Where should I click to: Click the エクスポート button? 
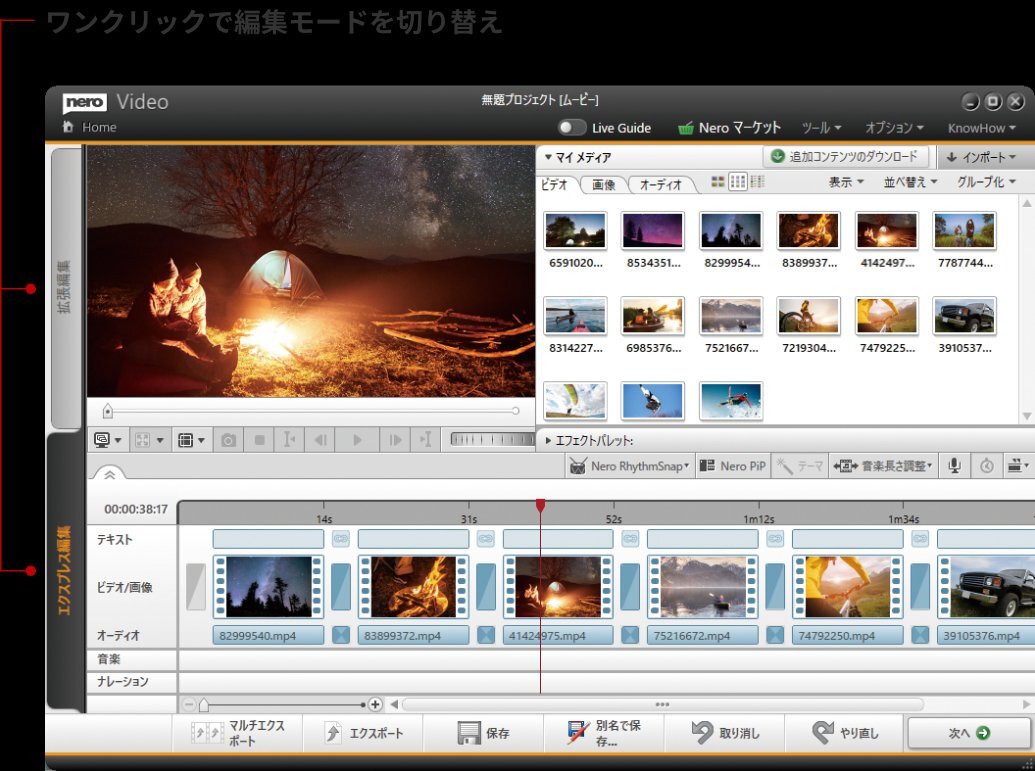(x=364, y=733)
